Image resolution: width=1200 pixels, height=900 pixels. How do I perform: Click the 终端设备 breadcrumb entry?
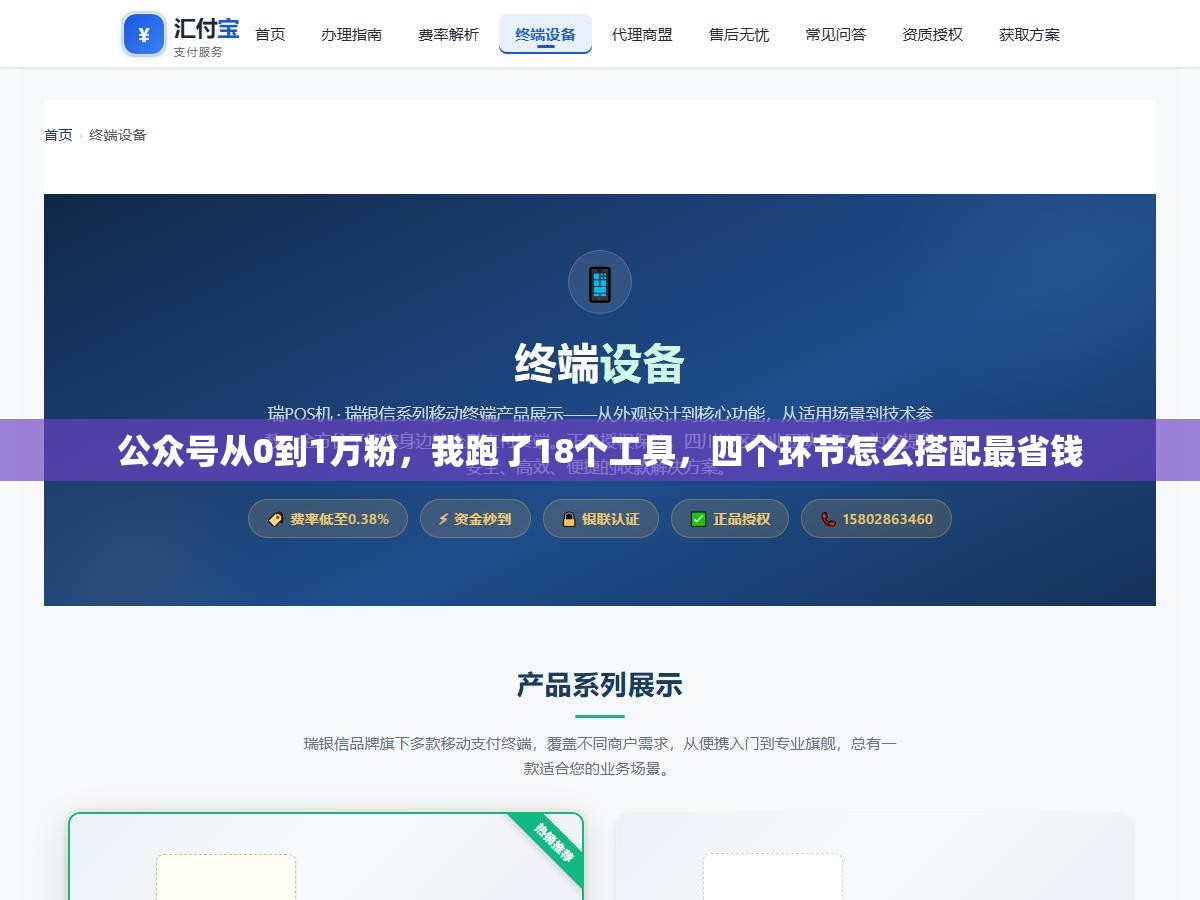(118, 135)
